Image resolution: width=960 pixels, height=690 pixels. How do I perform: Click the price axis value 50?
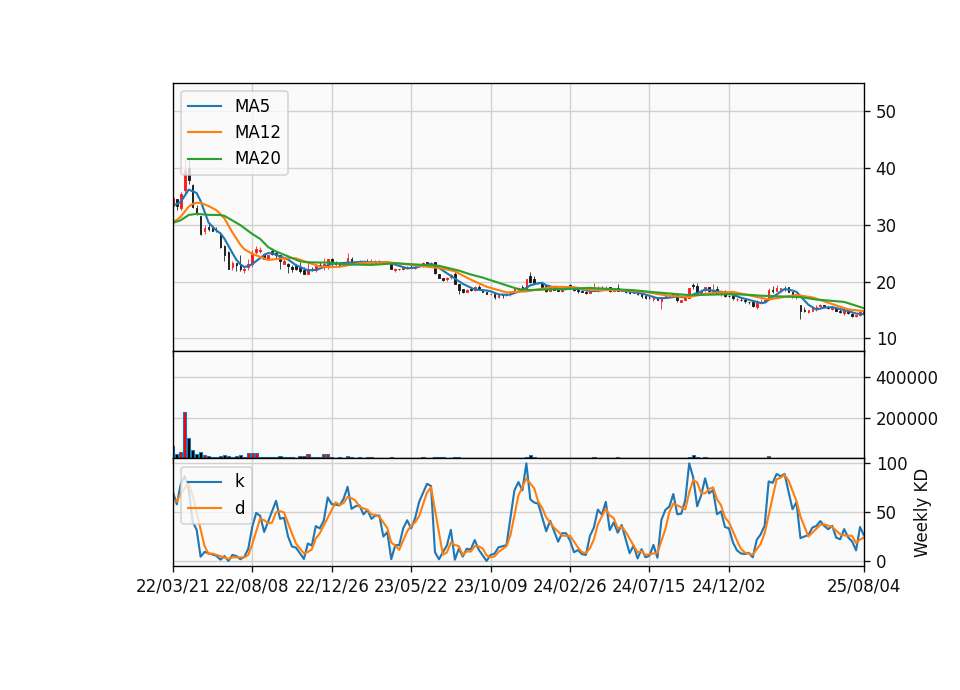pos(886,112)
